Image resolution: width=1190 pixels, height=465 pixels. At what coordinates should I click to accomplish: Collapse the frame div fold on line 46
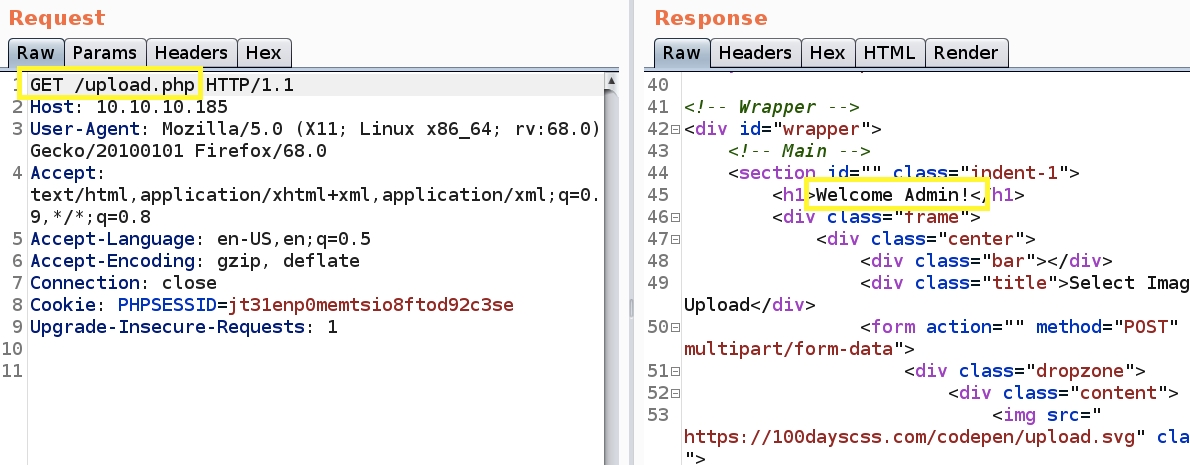click(x=677, y=217)
